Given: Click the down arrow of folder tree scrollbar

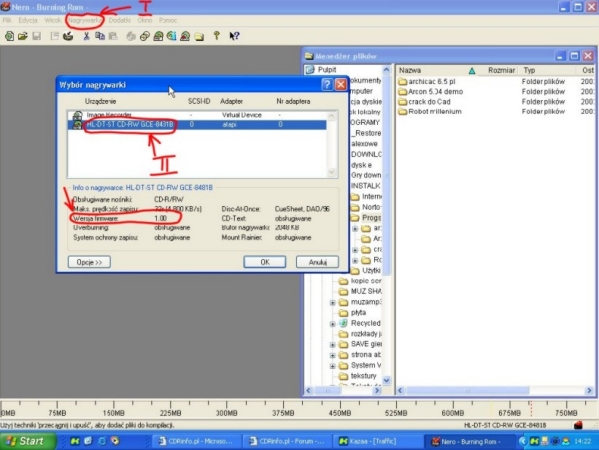Looking at the screenshot, I should click(x=386, y=380).
